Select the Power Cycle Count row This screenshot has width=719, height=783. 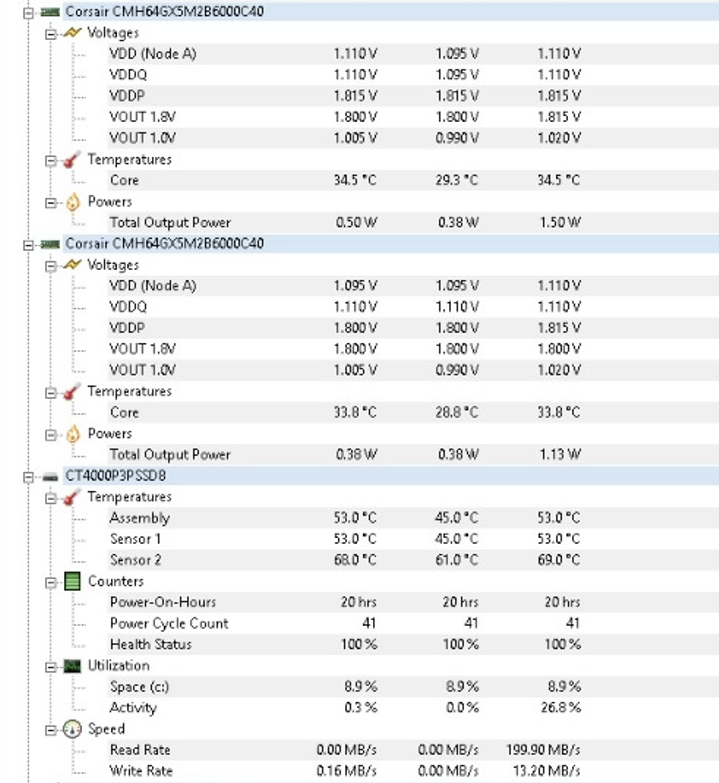pos(169,623)
